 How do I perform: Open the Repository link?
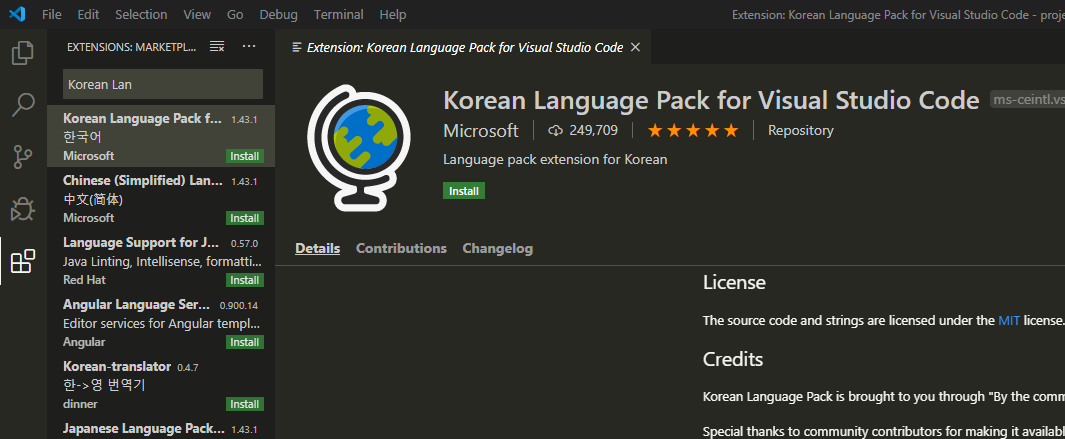(801, 130)
